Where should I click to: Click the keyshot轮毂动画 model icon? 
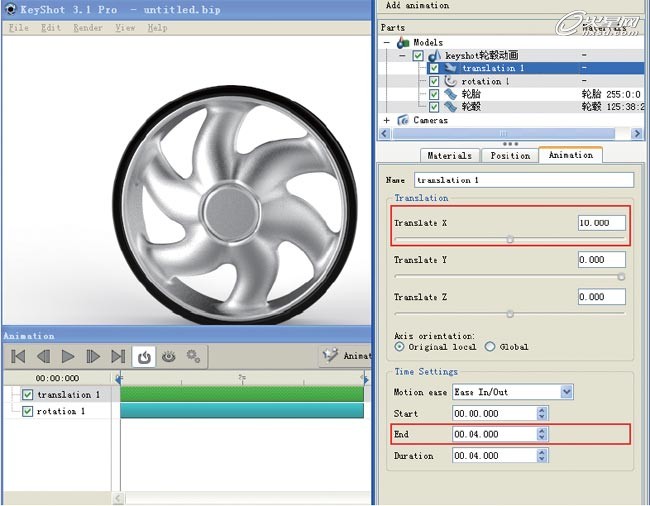pos(434,55)
